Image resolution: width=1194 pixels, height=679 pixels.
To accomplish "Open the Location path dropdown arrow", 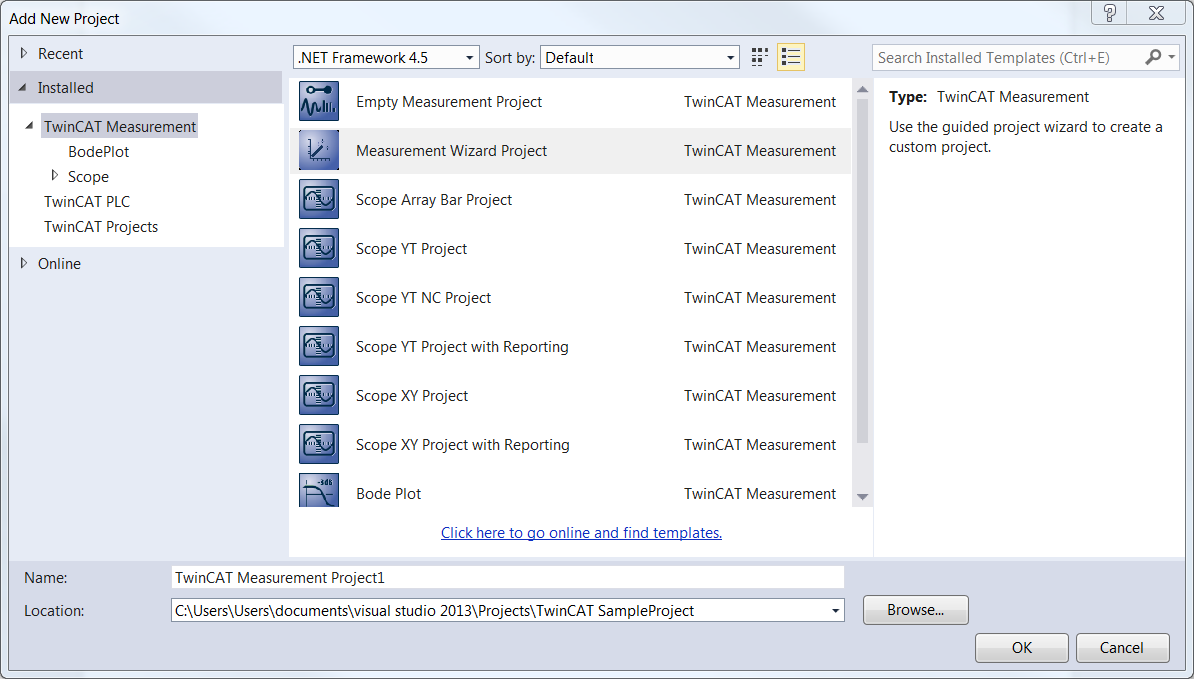I will coord(835,610).
